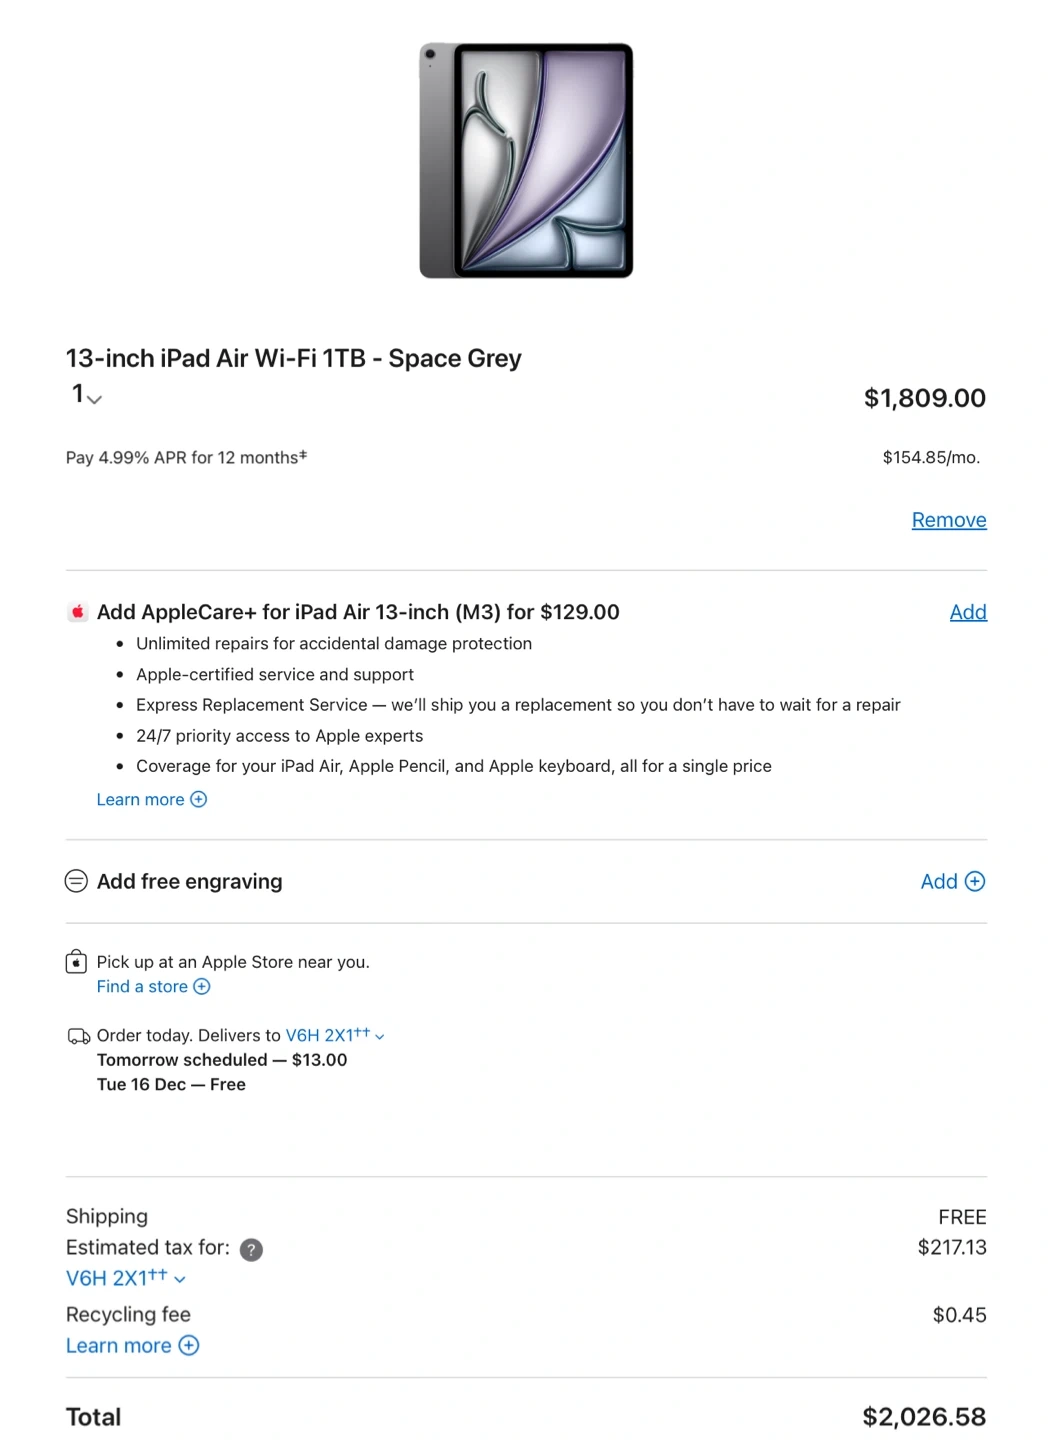Click the delivery truck icon
The width and height of the screenshot is (1053, 1440).
[78, 1036]
